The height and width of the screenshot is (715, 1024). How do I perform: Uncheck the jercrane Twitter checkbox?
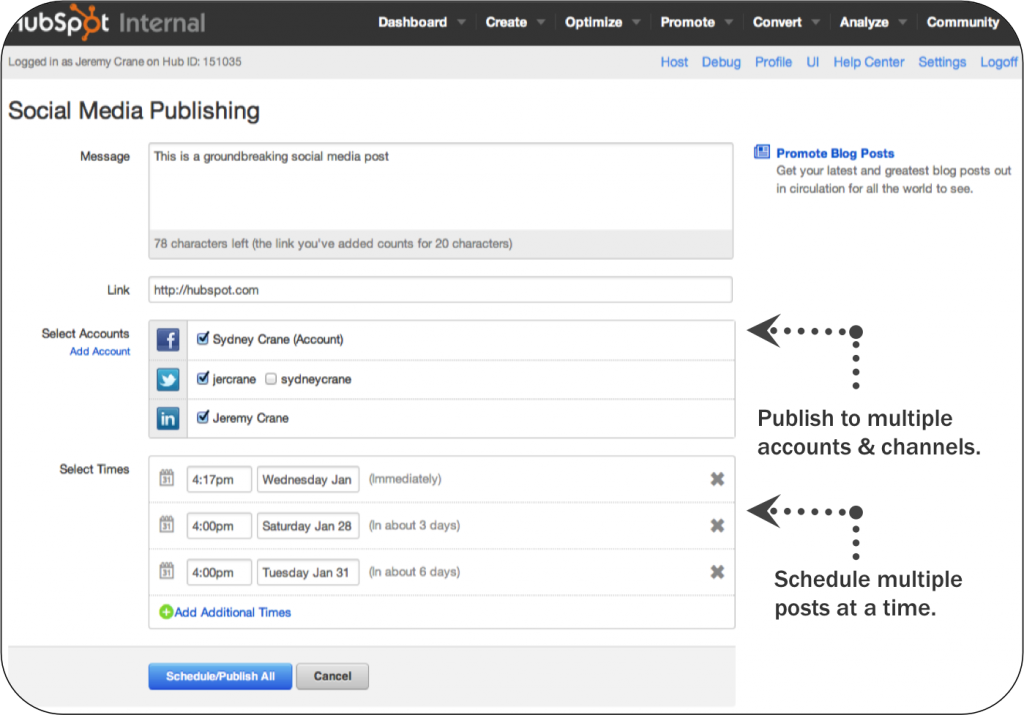203,378
